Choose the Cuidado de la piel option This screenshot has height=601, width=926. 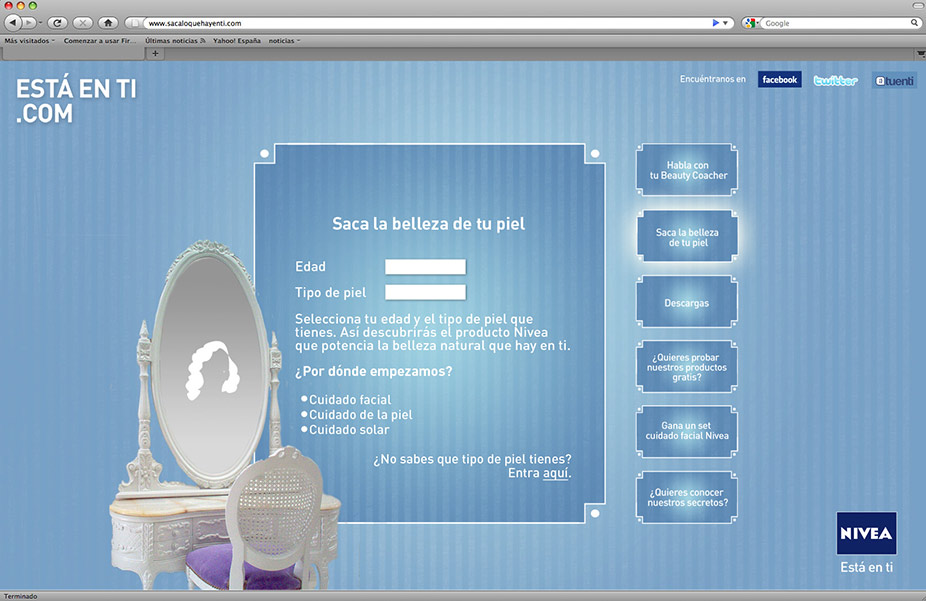360,415
